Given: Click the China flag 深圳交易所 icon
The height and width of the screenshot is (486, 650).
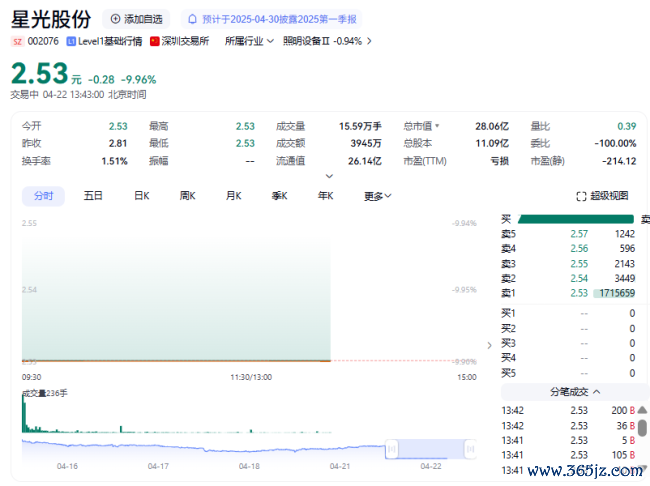Looking at the screenshot, I should point(155,41).
